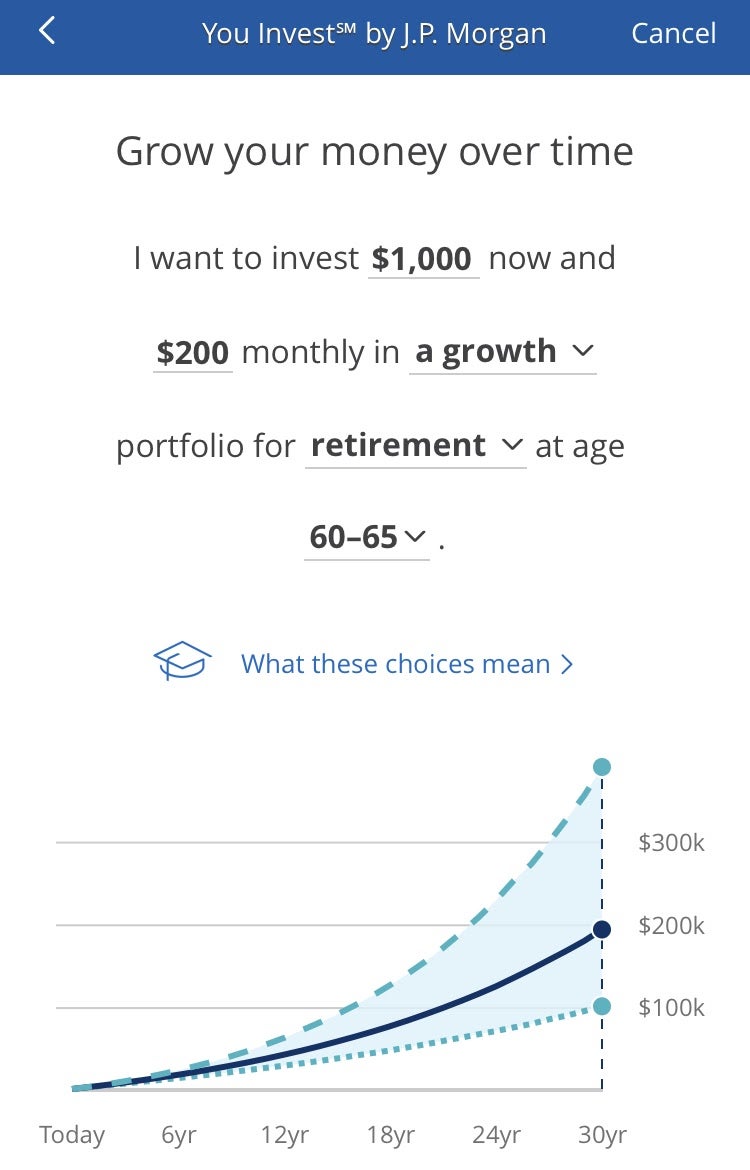Viewport: 750px width, 1170px height.
Task: Open the growth portfolio type dropdown
Action: click(x=502, y=352)
